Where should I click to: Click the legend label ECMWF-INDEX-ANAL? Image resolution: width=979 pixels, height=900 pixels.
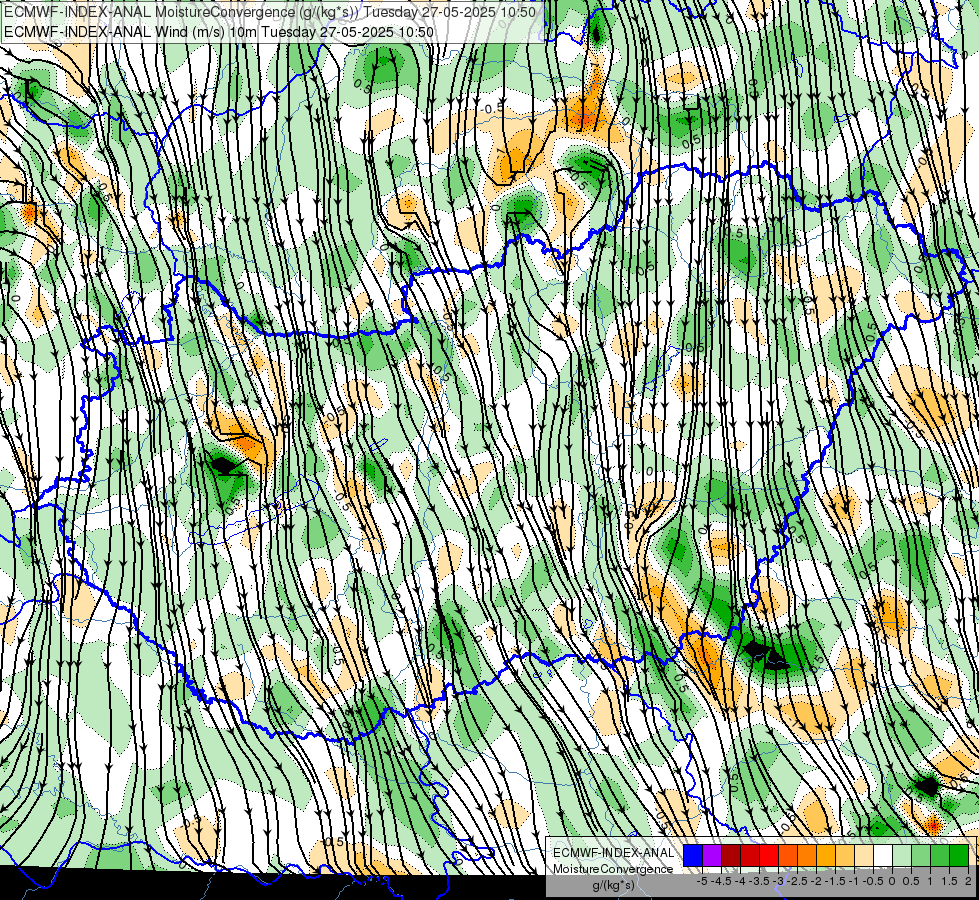tap(613, 853)
